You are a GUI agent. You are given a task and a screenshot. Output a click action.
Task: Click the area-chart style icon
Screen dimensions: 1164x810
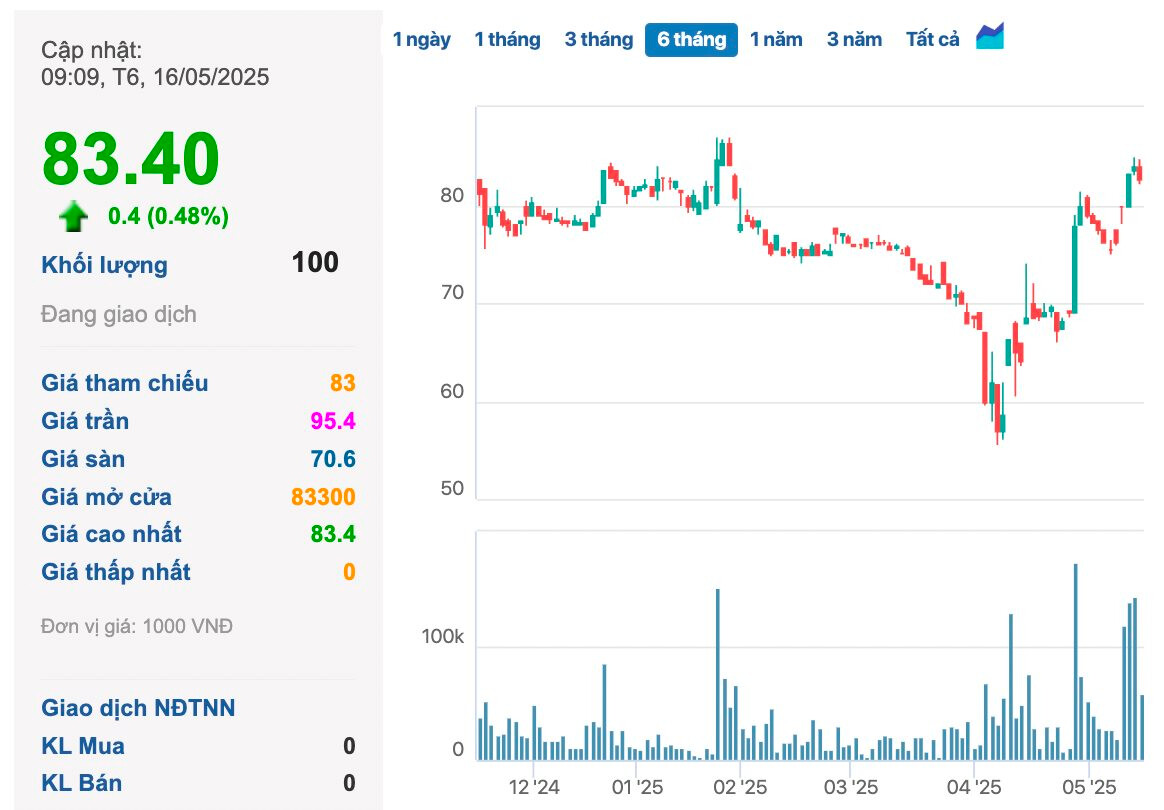(x=990, y=38)
